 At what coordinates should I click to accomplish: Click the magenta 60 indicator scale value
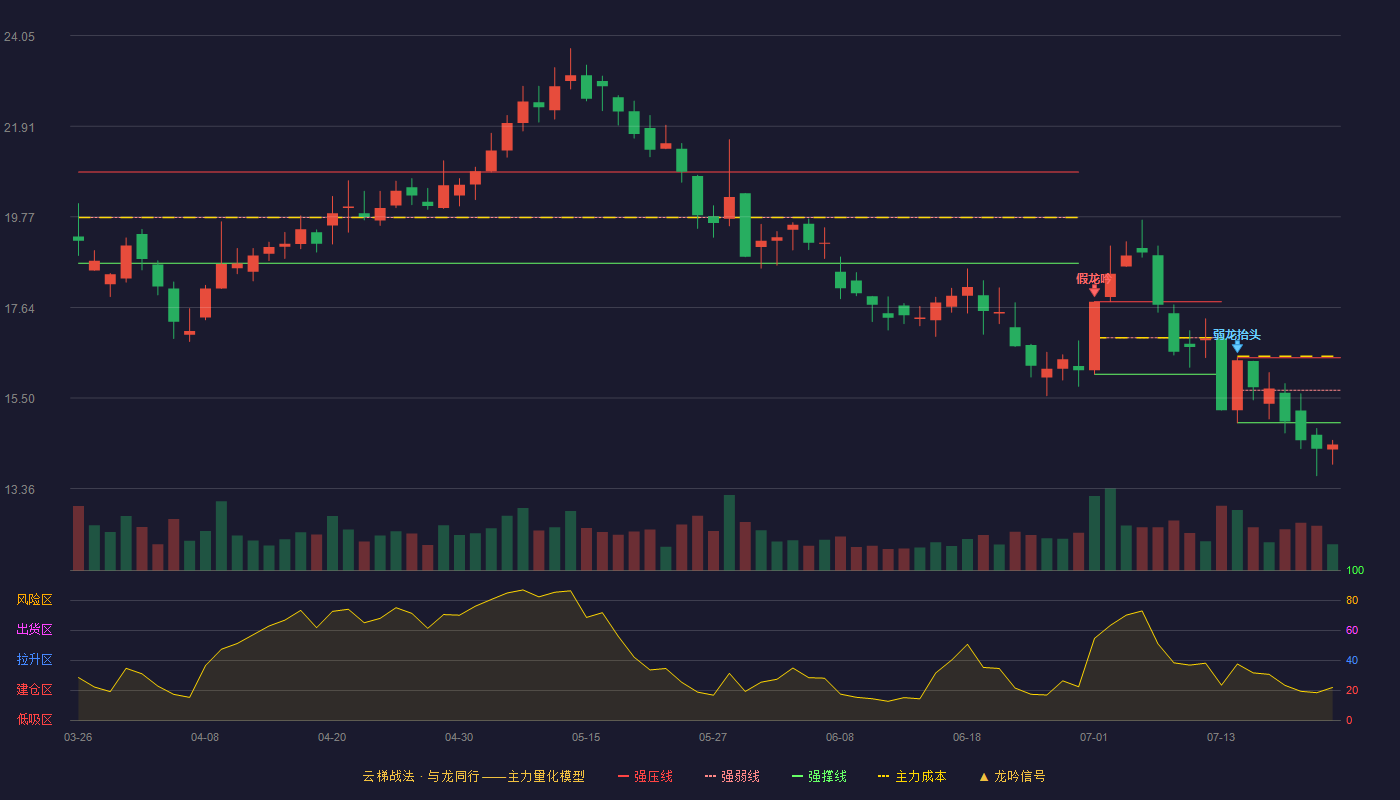1352,631
